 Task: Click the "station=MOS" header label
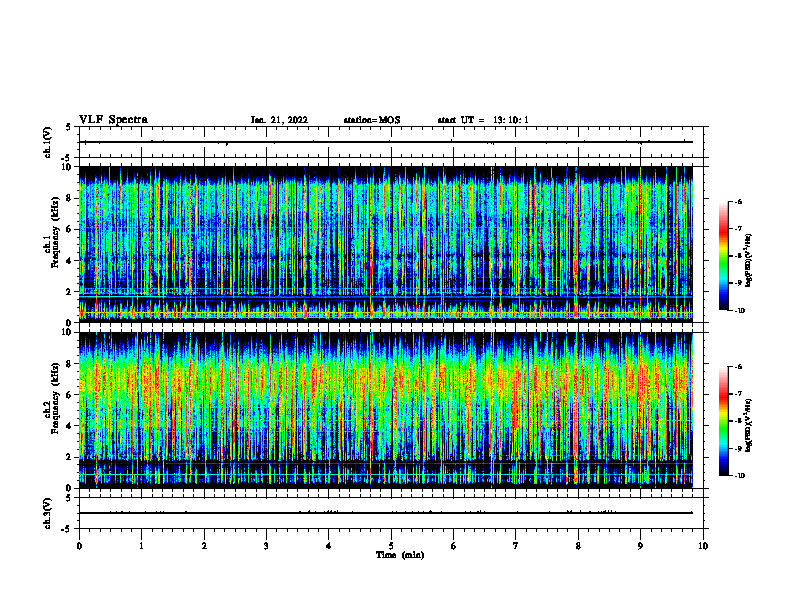[x=372, y=120]
